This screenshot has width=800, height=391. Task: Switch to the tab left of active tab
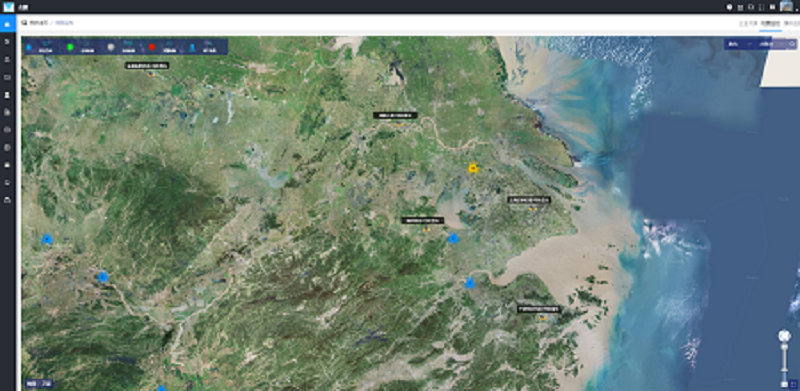(748, 23)
